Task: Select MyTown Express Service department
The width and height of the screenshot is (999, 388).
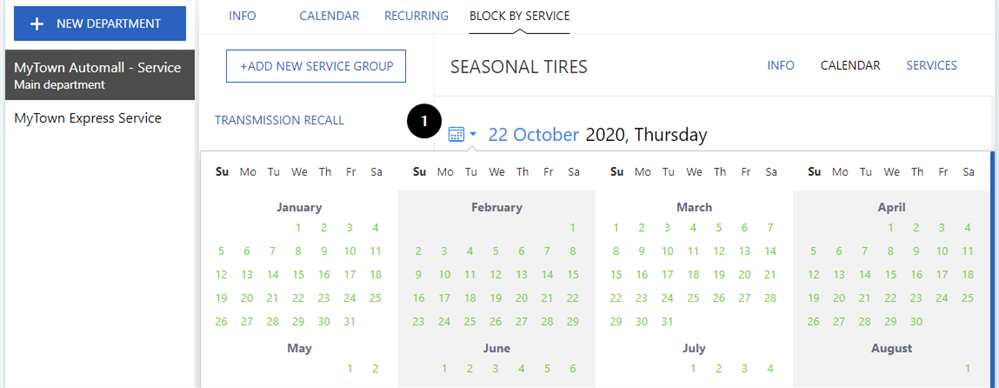Action: (87, 118)
